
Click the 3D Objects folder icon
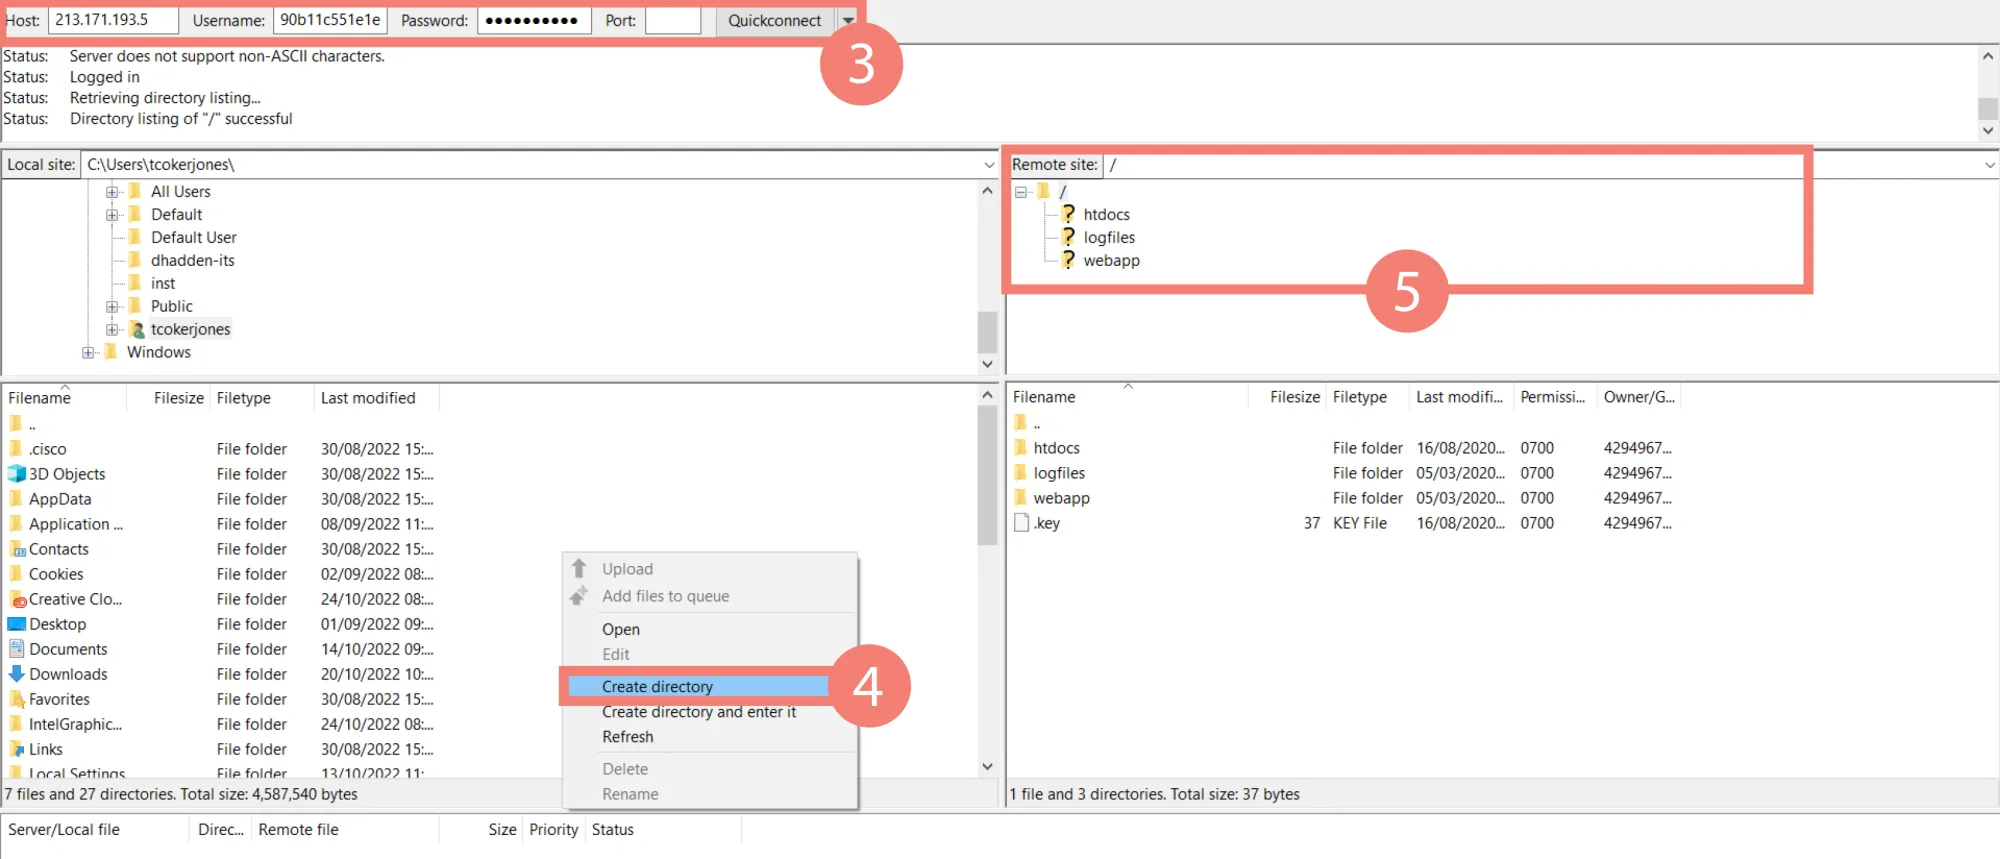[17, 473]
